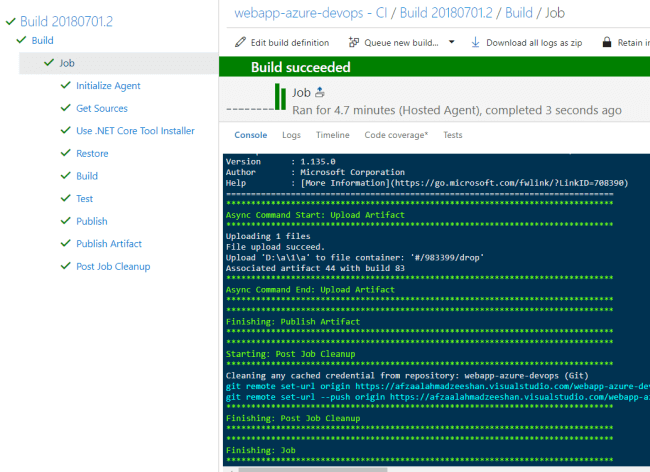650x472 pixels.
Task: Click the Download all logs arrow icon
Action: coord(475,43)
